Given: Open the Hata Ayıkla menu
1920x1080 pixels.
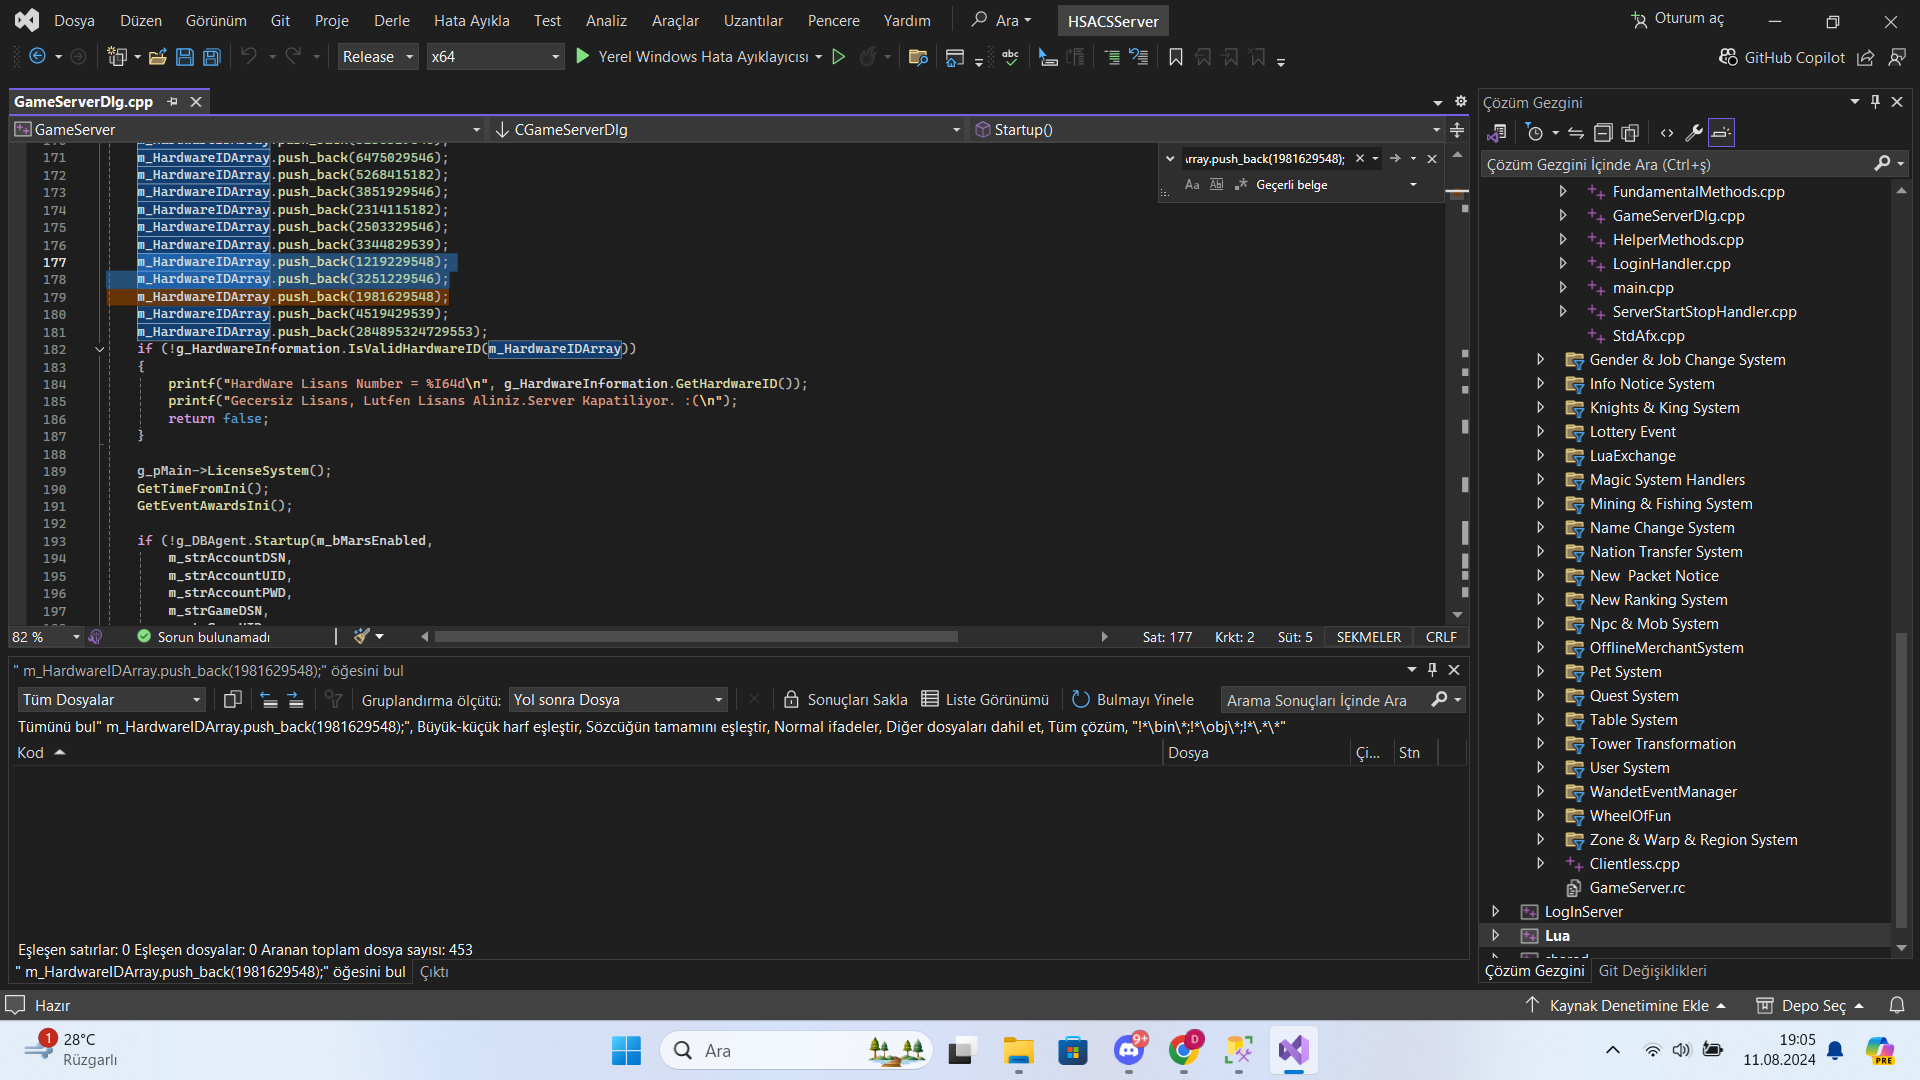Looking at the screenshot, I should tap(471, 20).
